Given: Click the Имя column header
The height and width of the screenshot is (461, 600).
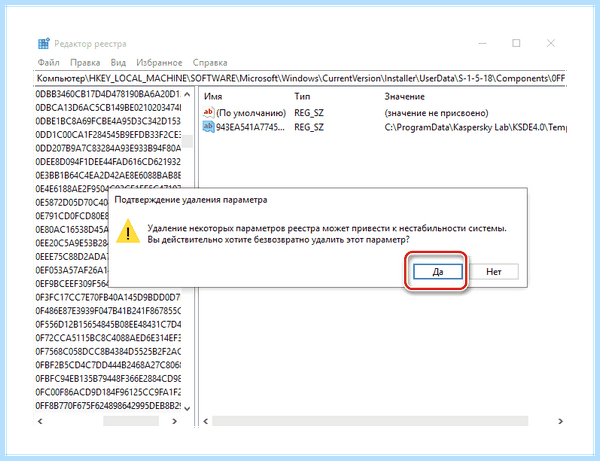Looking at the screenshot, I should pyautogui.click(x=213, y=96).
